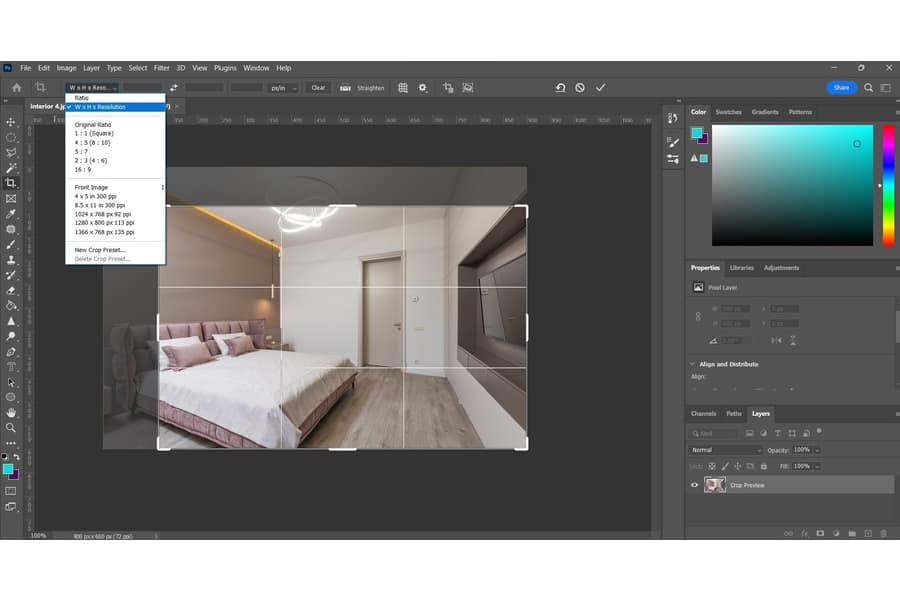Select the Paint Bucket tool
This screenshot has height=600, width=900.
click(x=11, y=305)
